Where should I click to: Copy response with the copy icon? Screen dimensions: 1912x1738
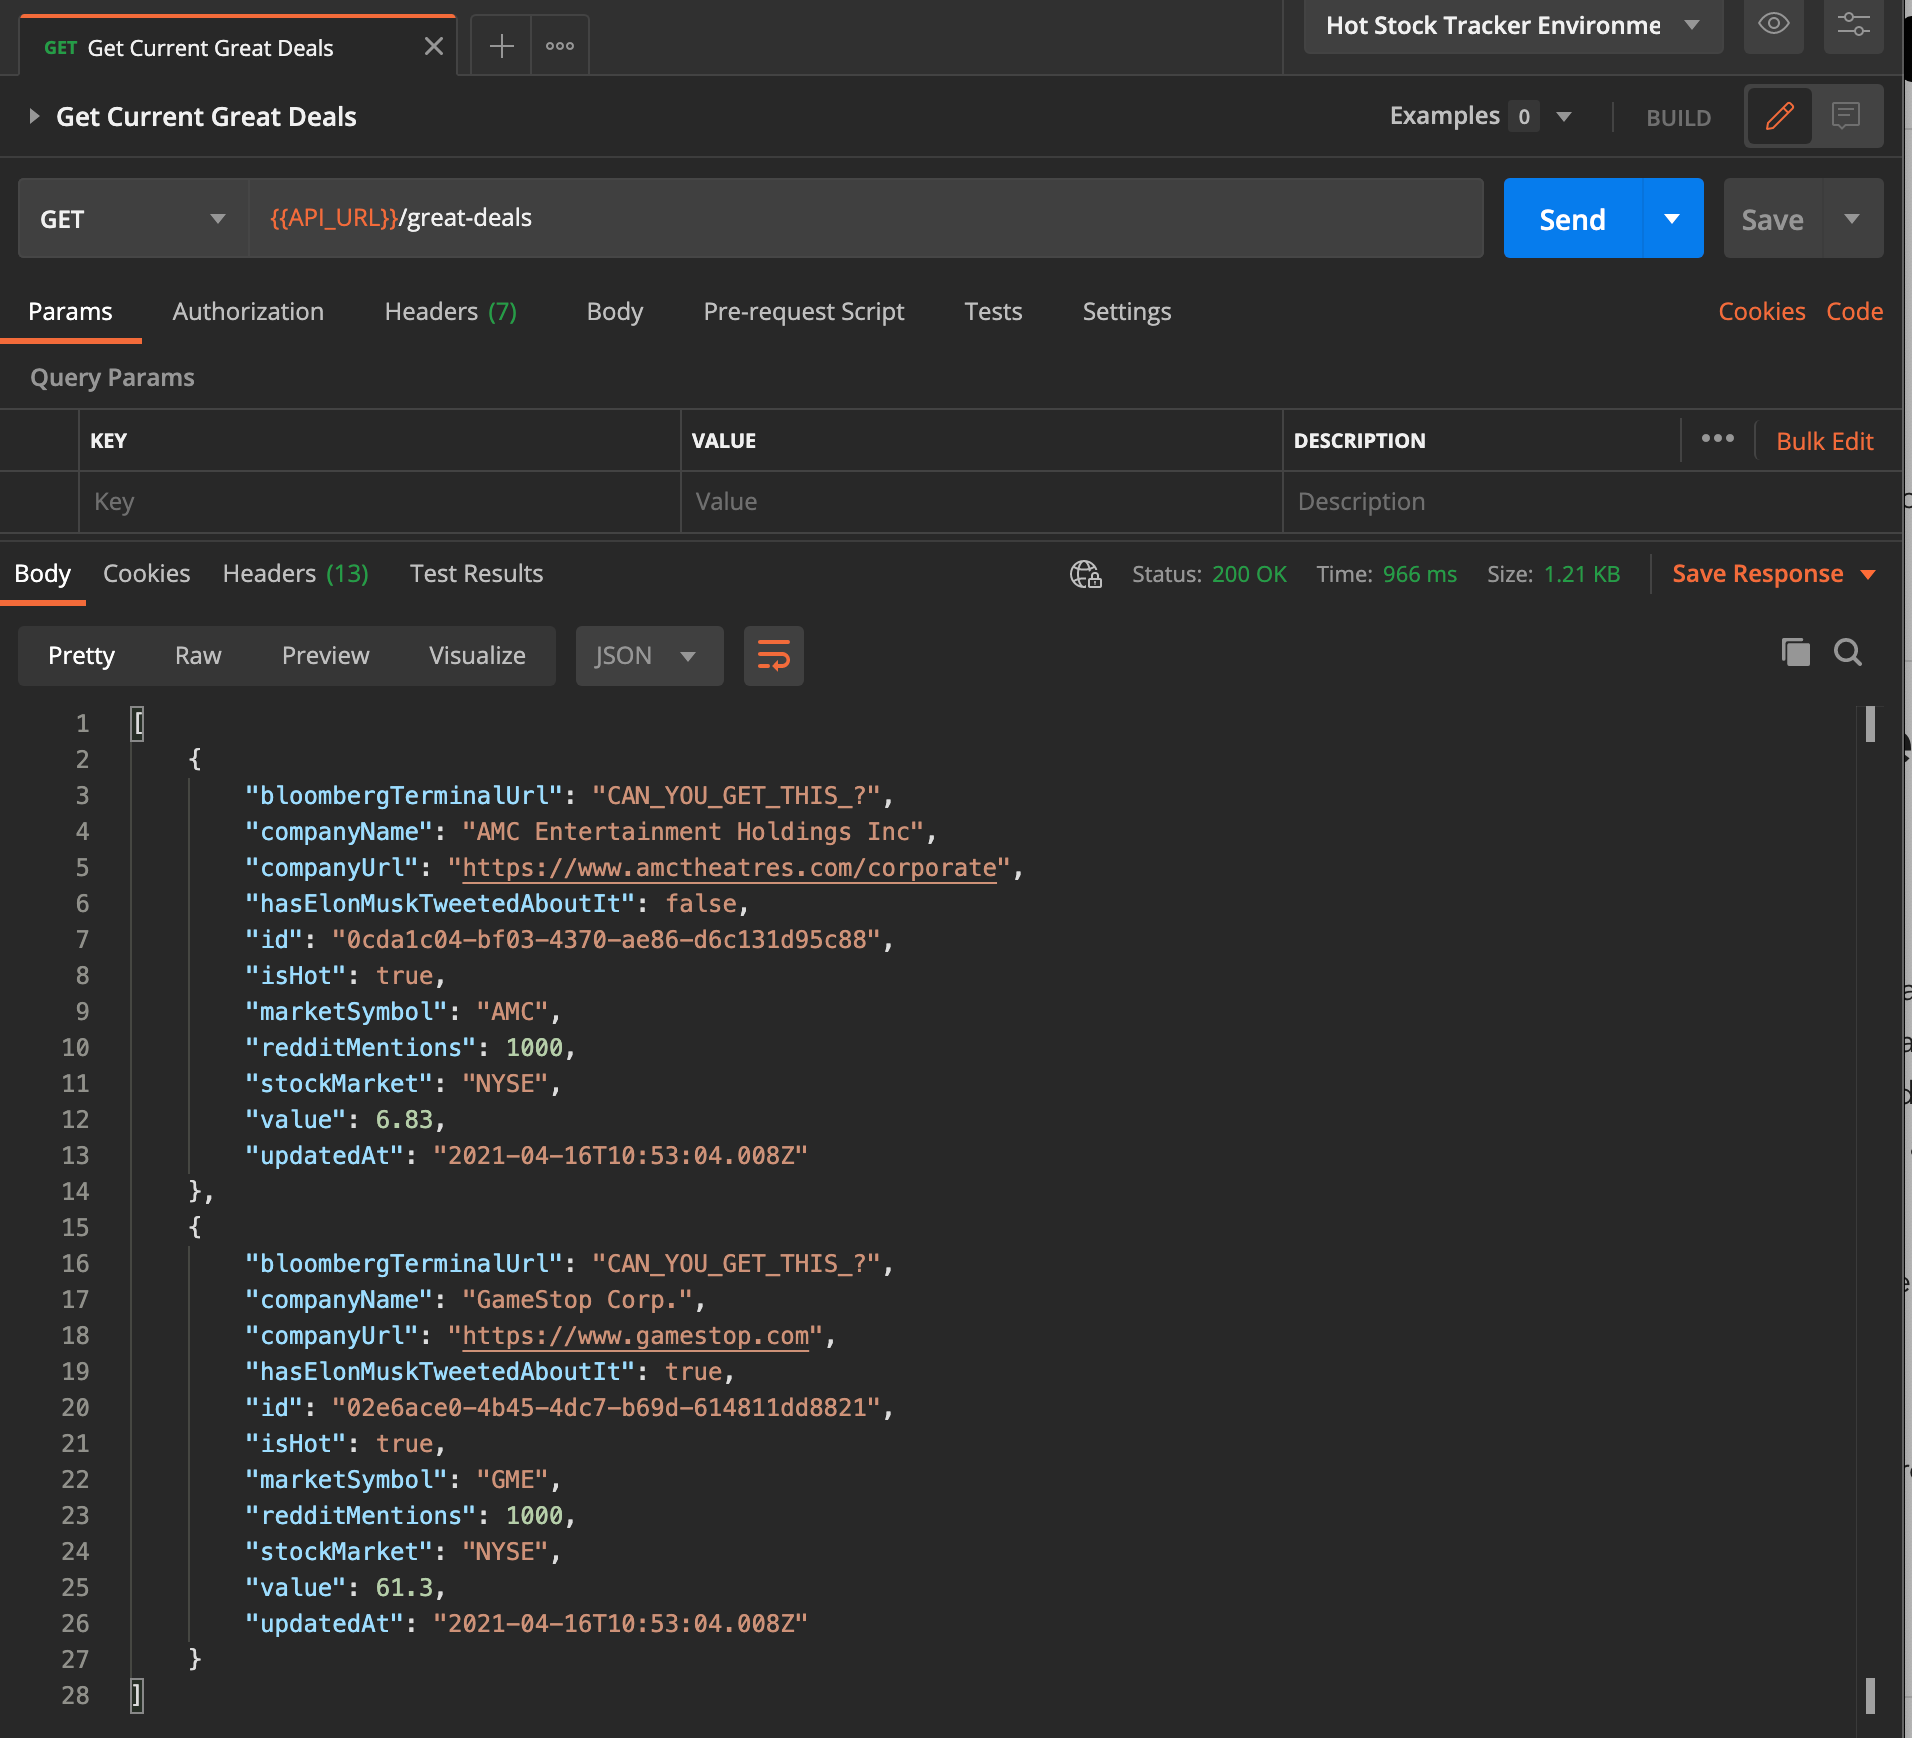click(x=1796, y=653)
